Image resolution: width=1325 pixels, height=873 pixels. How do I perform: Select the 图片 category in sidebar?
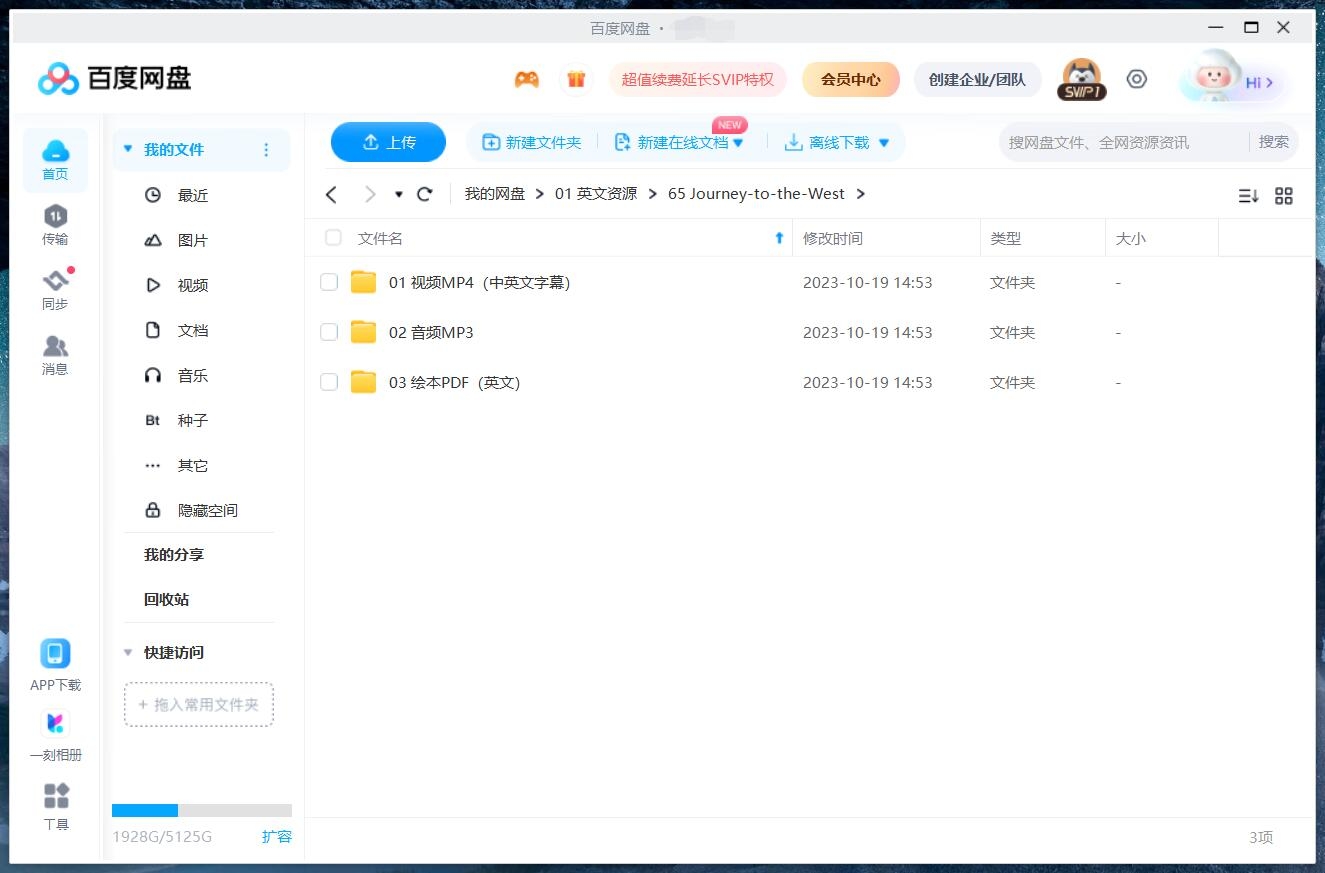[192, 240]
